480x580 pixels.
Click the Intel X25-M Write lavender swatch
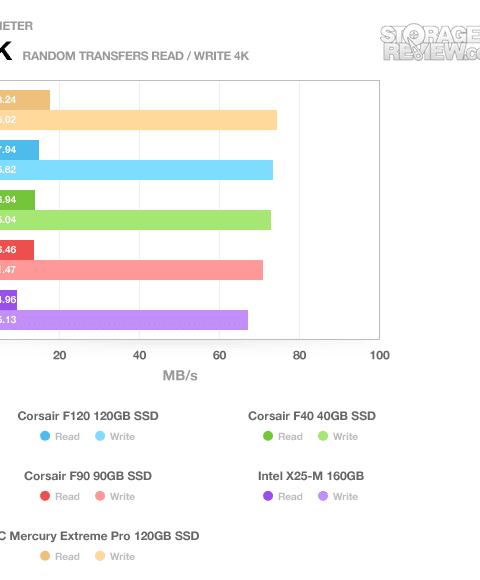(323, 496)
